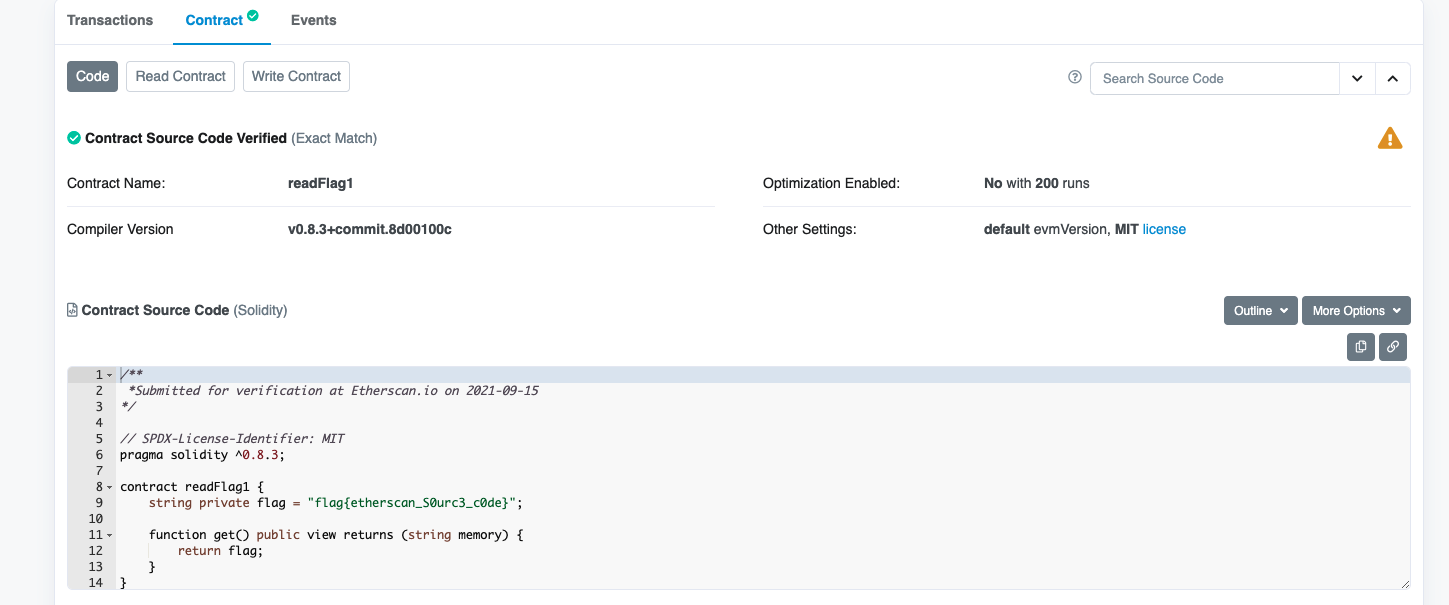This screenshot has height=605, width=1449.
Task: Click the orange compiler warning triangle
Action: pos(1389,139)
